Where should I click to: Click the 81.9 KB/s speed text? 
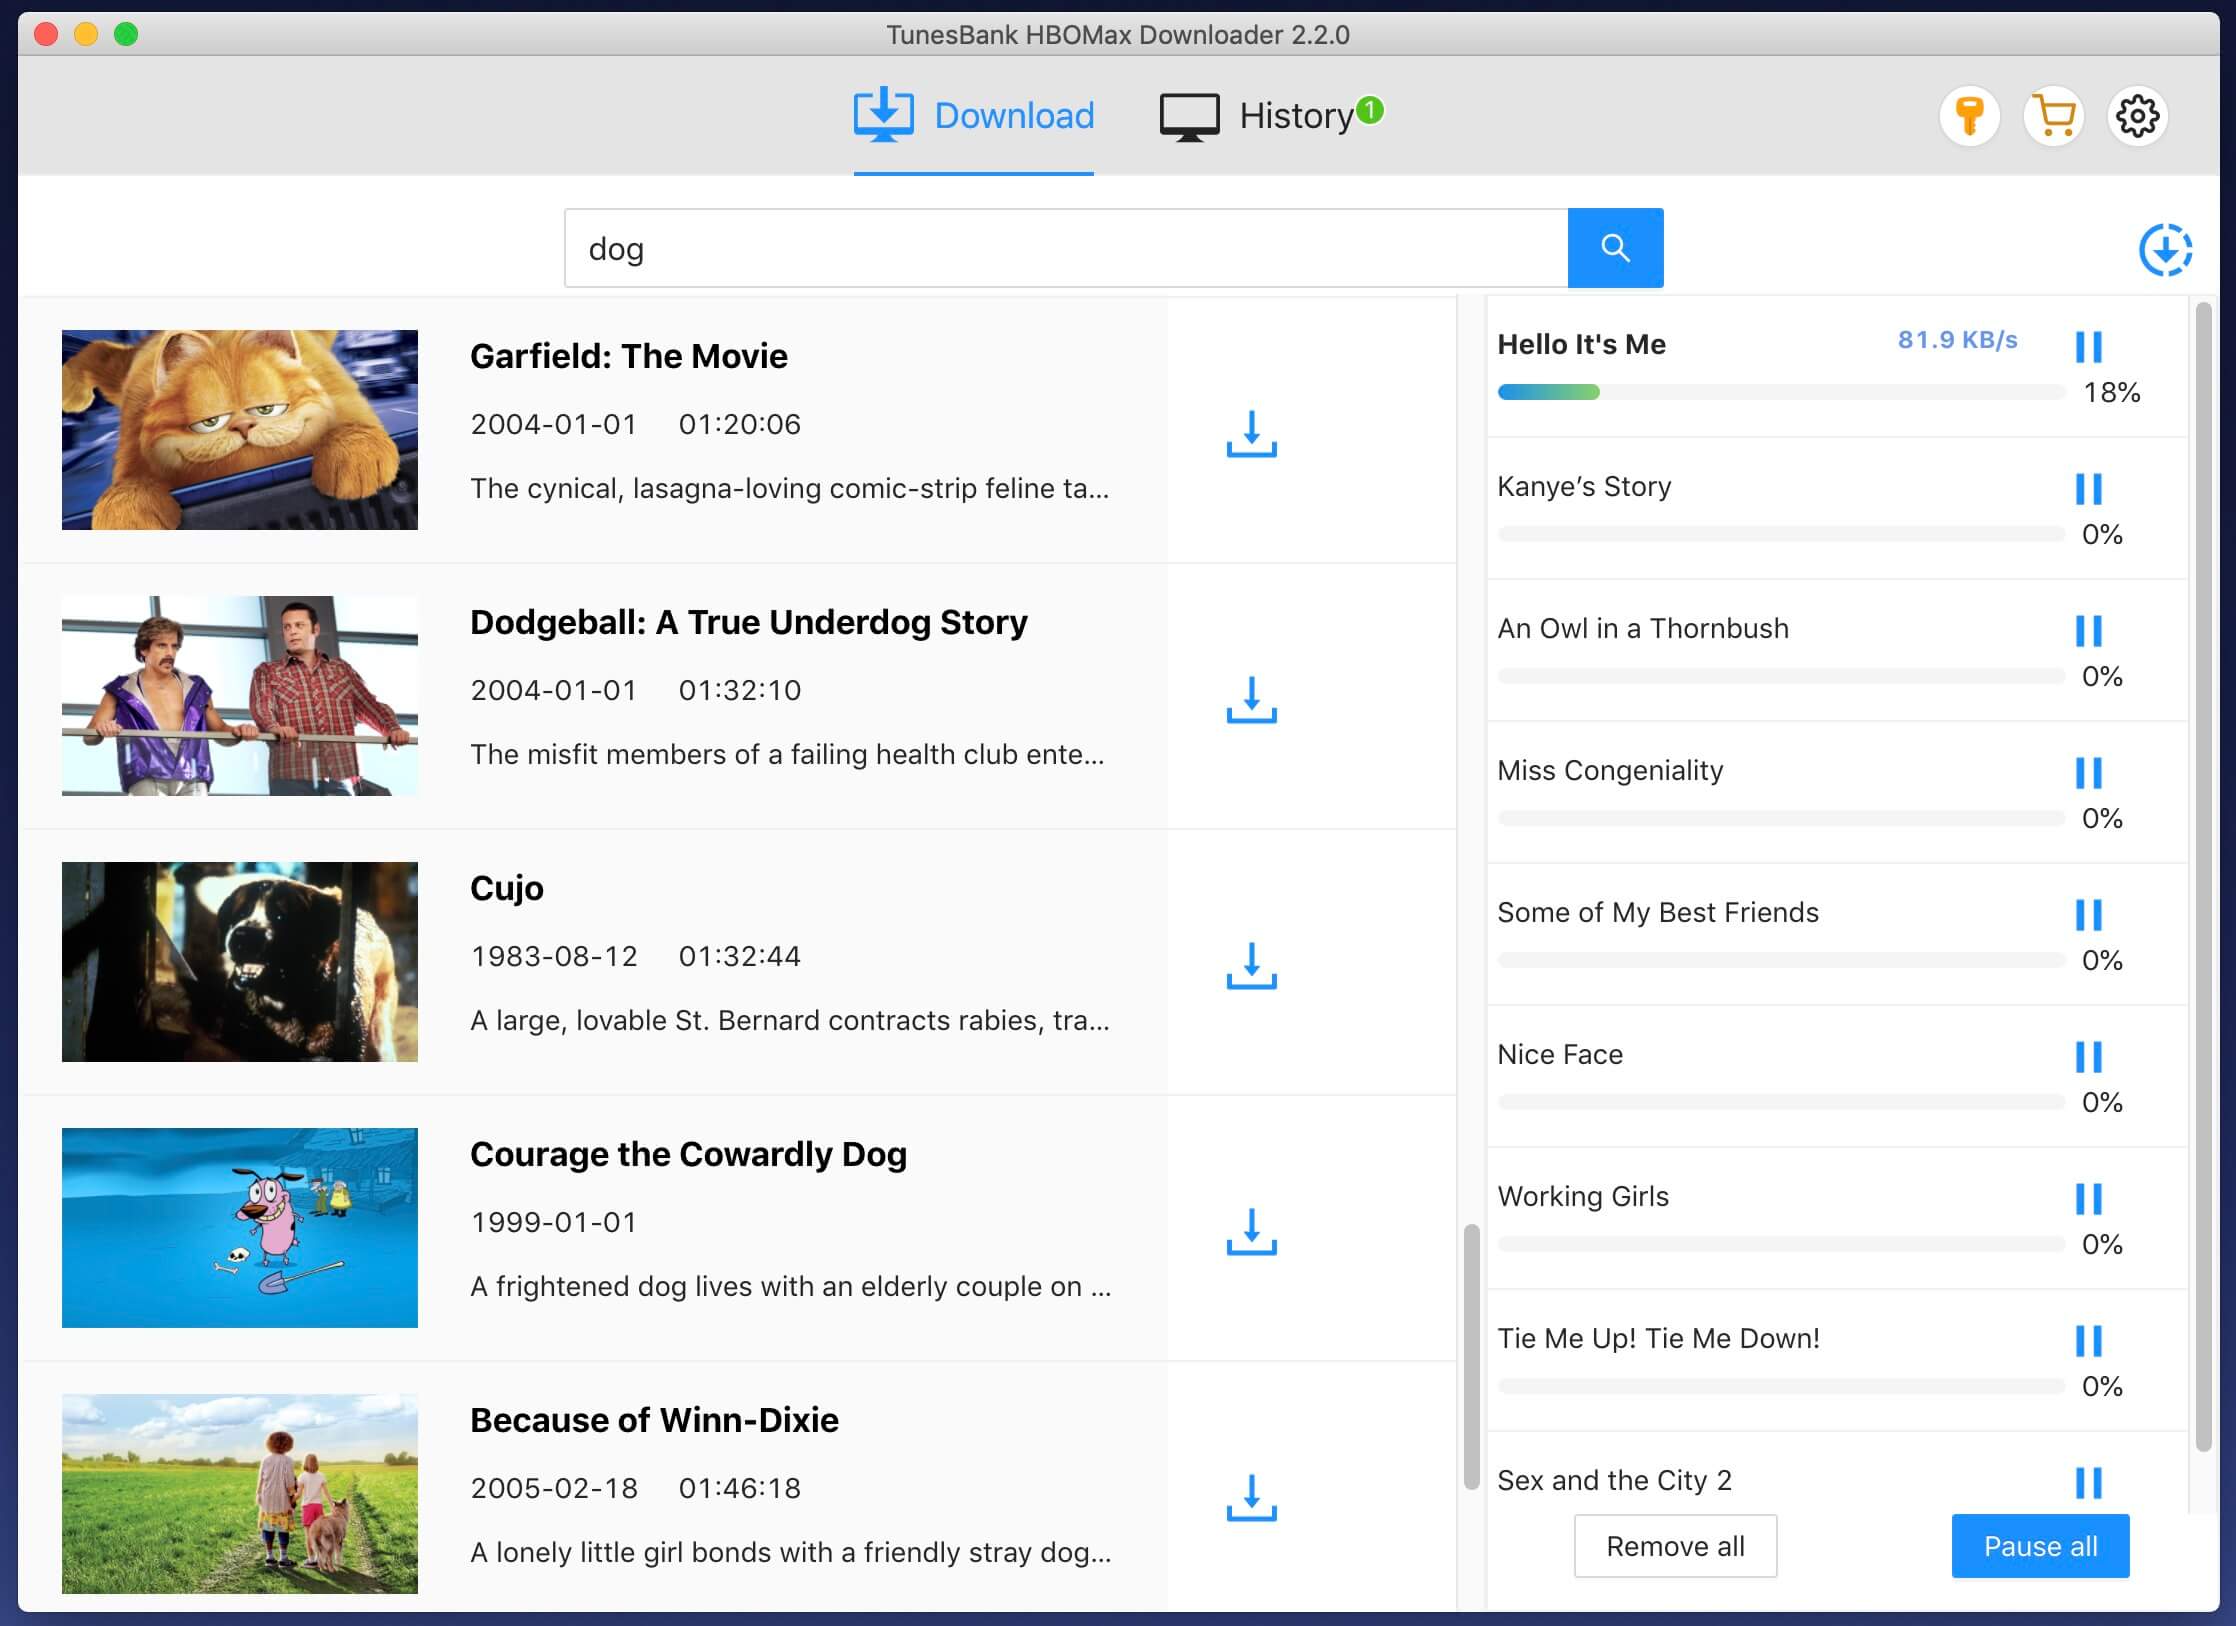[x=1958, y=340]
